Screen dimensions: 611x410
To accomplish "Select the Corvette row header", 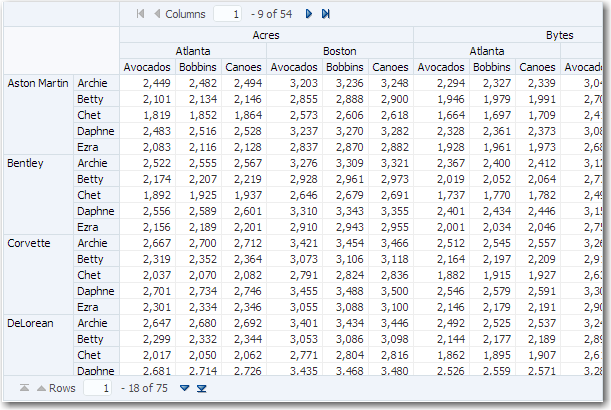I will click(x=30, y=243).
